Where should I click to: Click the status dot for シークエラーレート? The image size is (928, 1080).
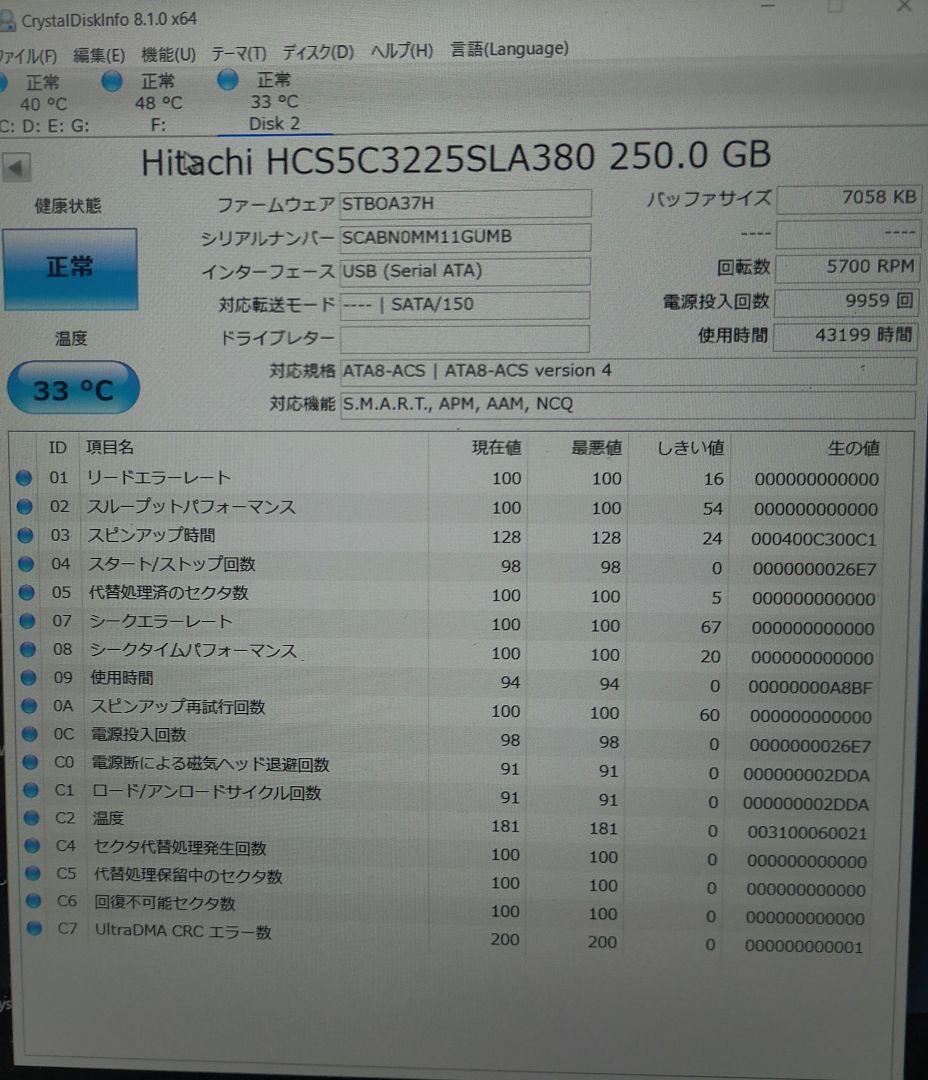28,621
